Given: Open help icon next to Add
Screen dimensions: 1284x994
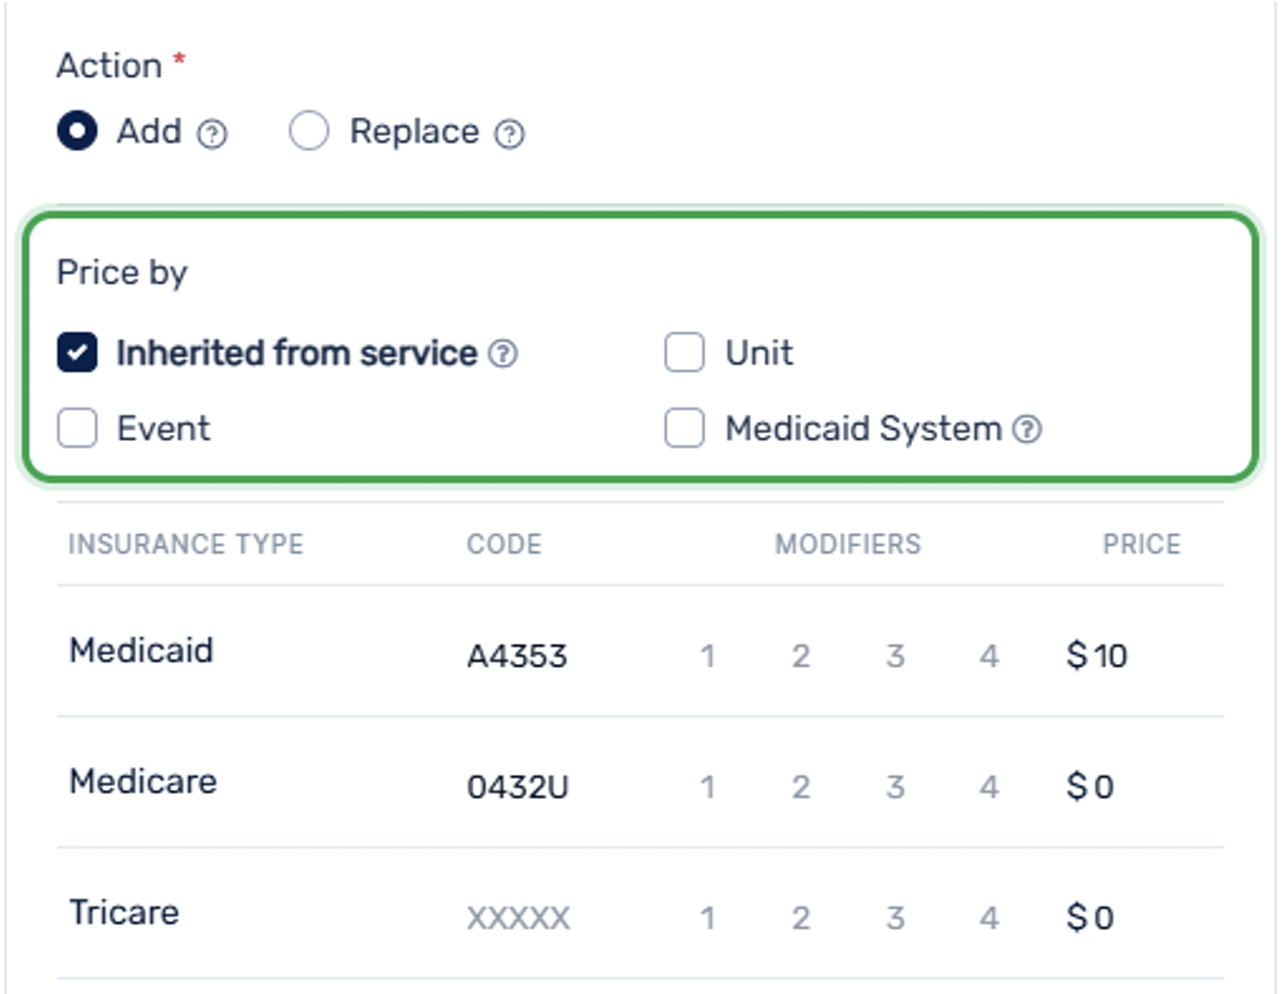Looking at the screenshot, I should tap(212, 133).
